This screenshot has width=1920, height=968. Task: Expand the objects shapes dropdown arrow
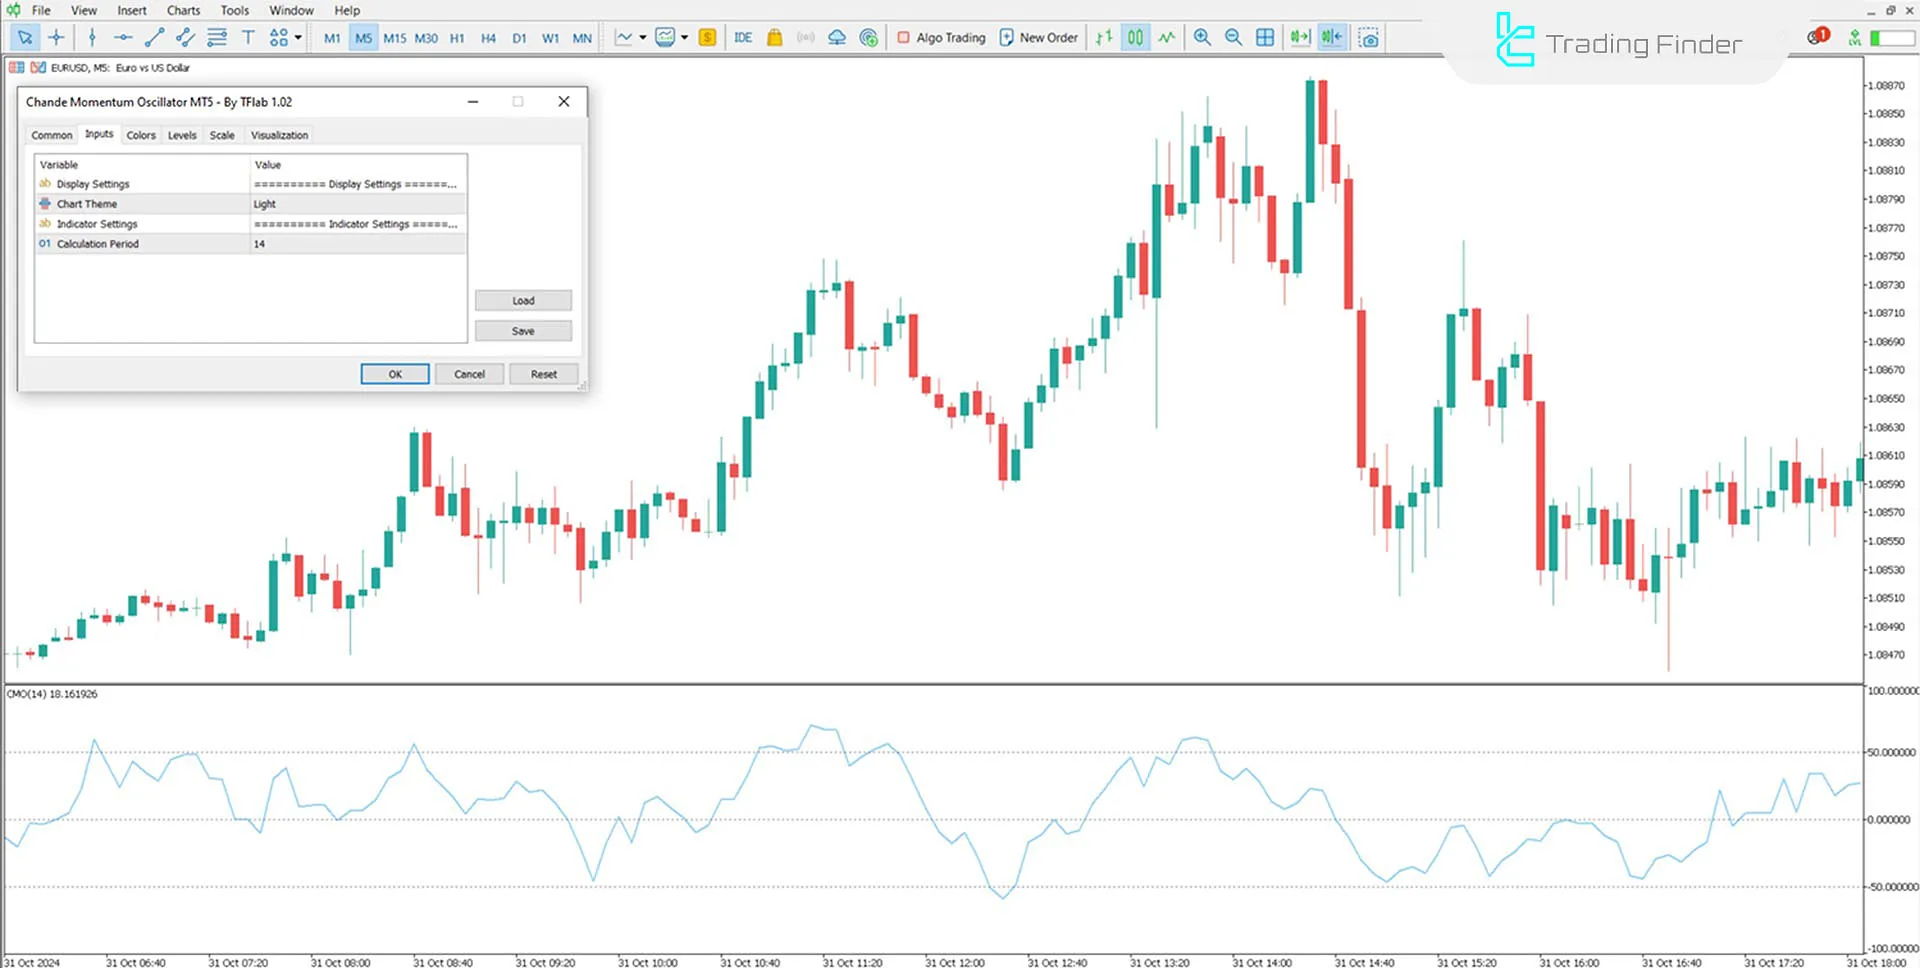pos(298,38)
